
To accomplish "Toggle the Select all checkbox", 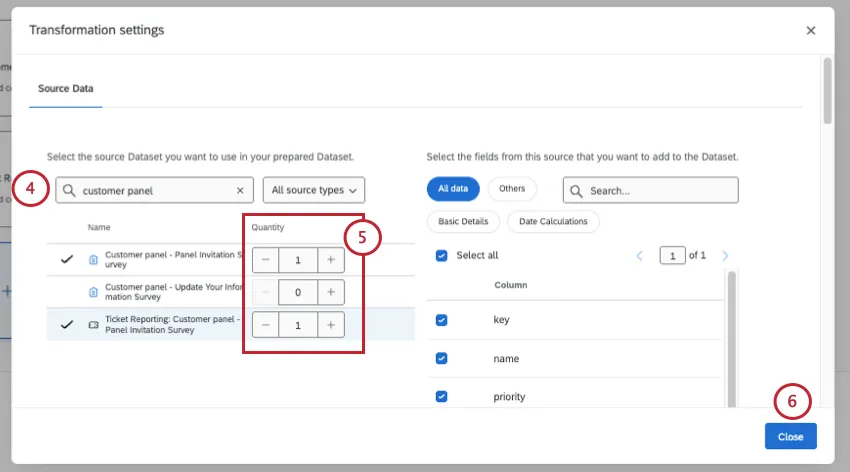I will [x=441, y=255].
